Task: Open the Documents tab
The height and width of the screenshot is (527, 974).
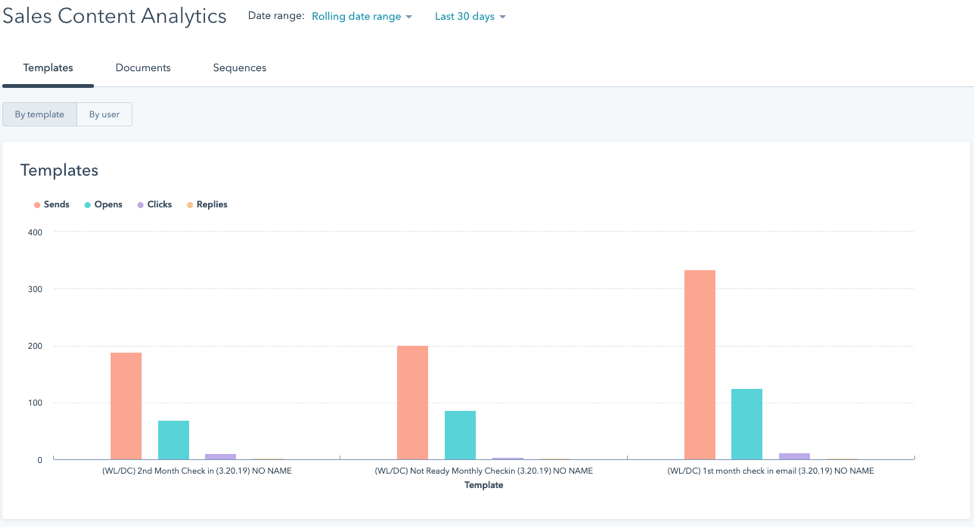Action: (143, 68)
